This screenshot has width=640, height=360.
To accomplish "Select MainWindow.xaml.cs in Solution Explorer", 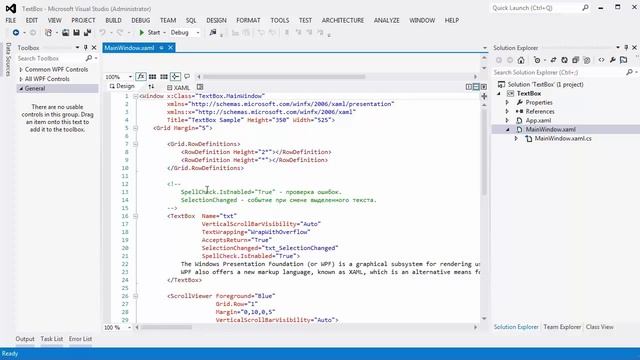I will [x=563, y=138].
